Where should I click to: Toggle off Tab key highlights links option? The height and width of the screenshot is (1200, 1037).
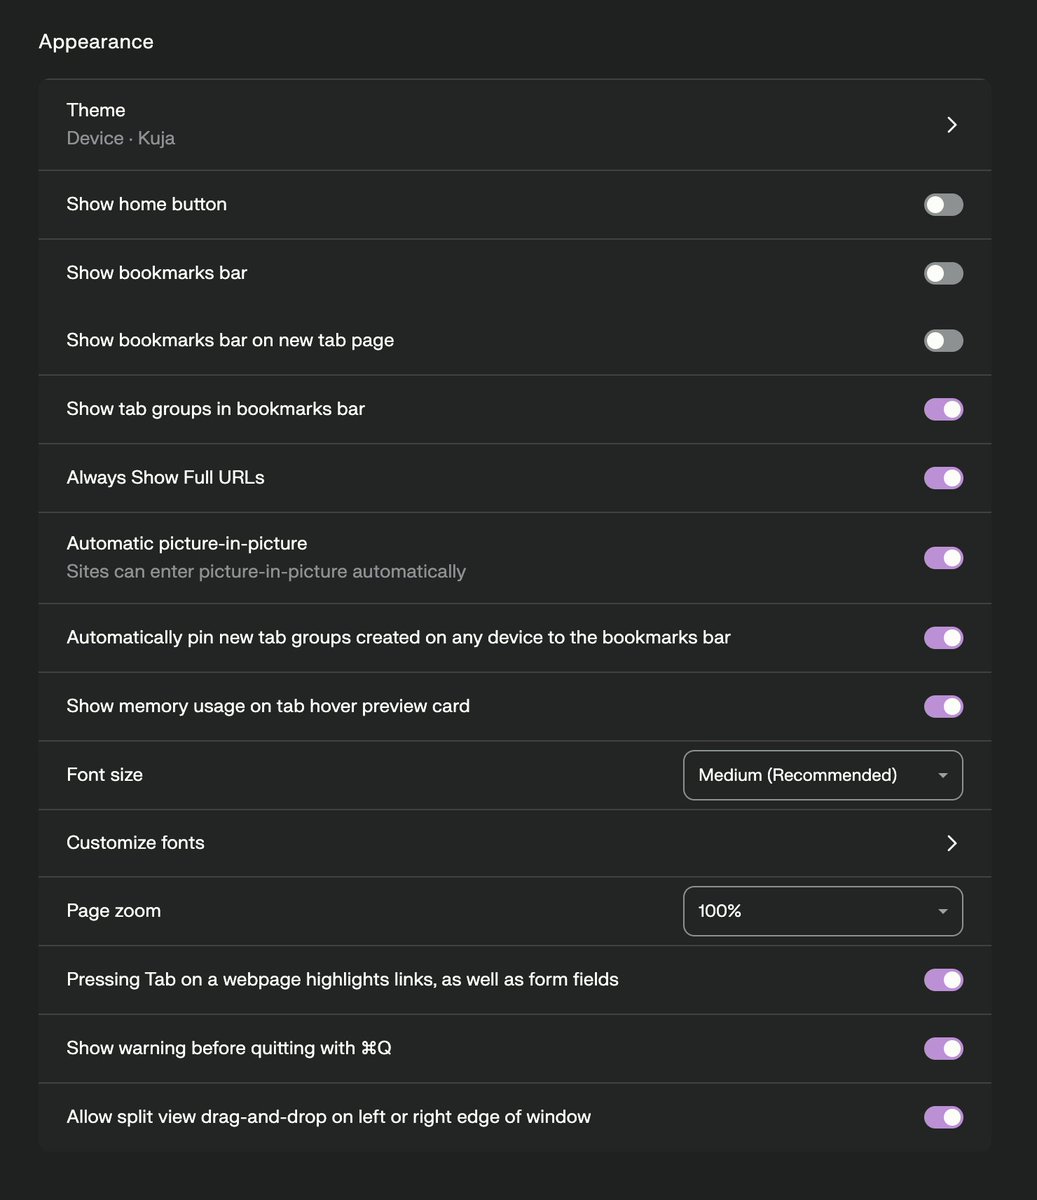coord(943,980)
